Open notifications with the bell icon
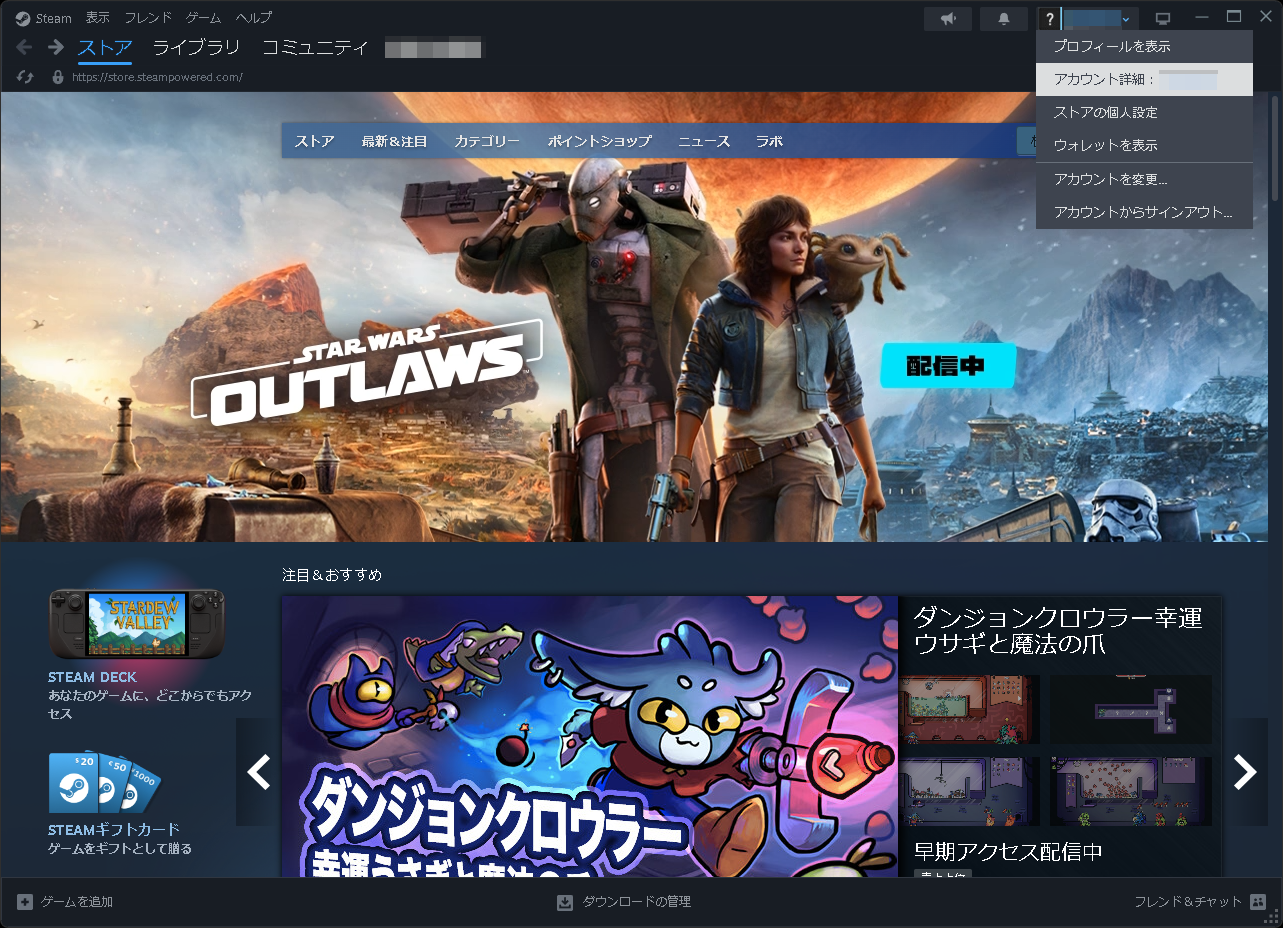This screenshot has width=1283, height=928. 1003,17
